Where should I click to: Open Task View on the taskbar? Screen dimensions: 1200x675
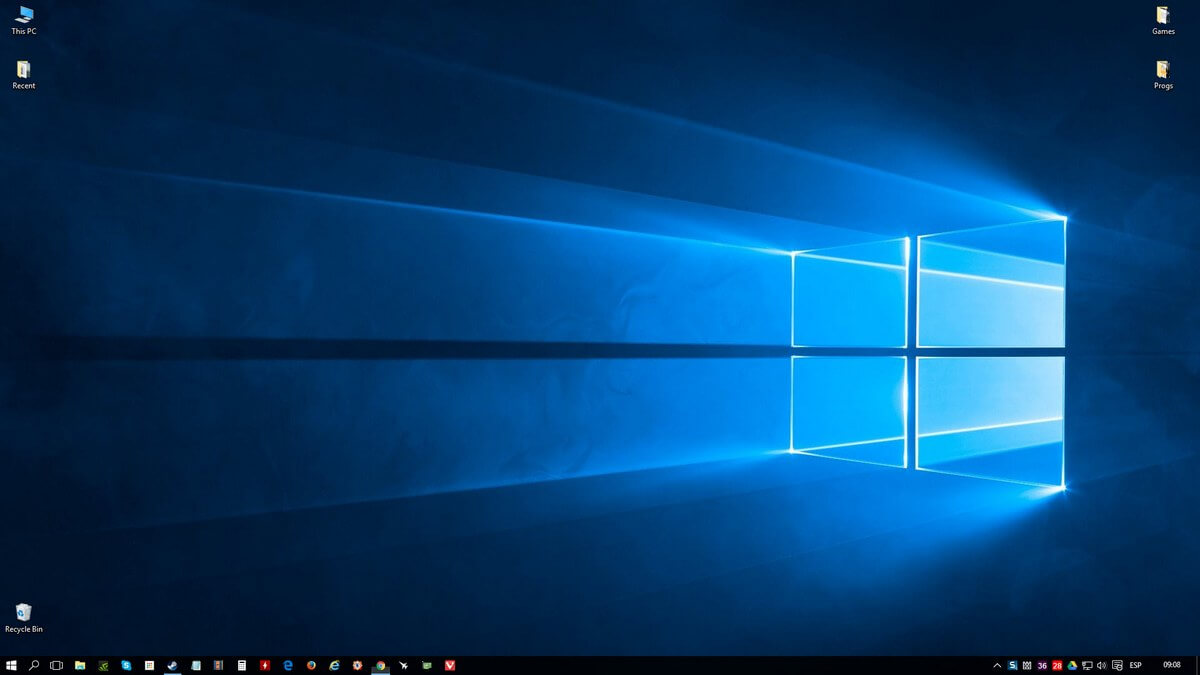[56, 665]
